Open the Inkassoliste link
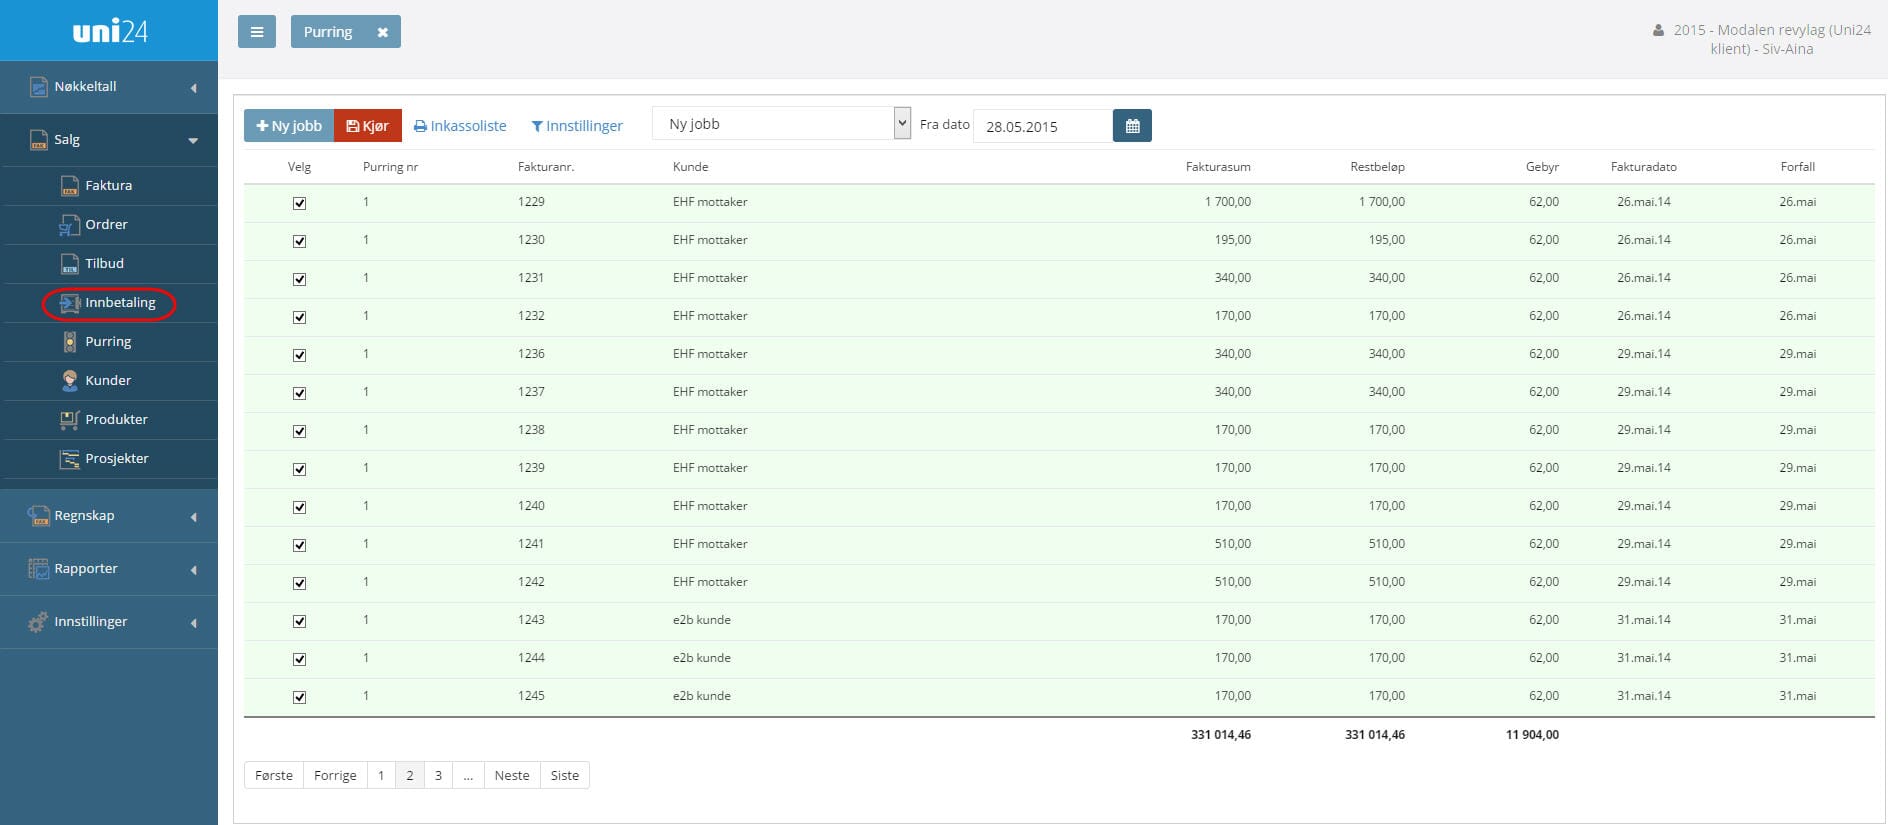 (x=460, y=126)
